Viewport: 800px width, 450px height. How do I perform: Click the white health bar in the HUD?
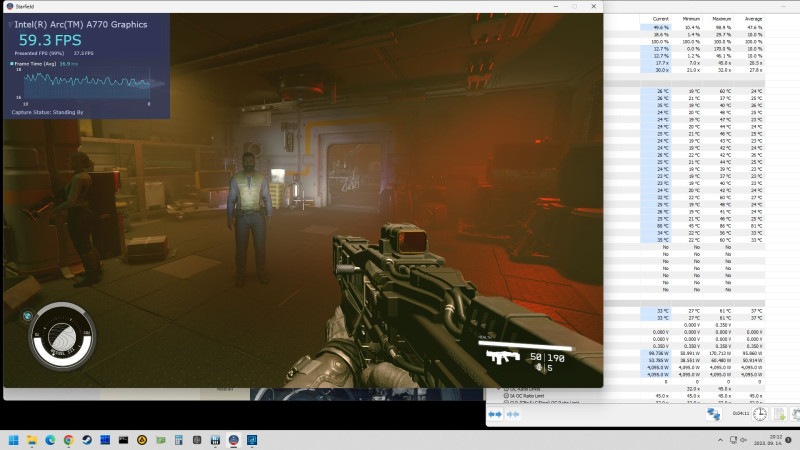(x=526, y=345)
